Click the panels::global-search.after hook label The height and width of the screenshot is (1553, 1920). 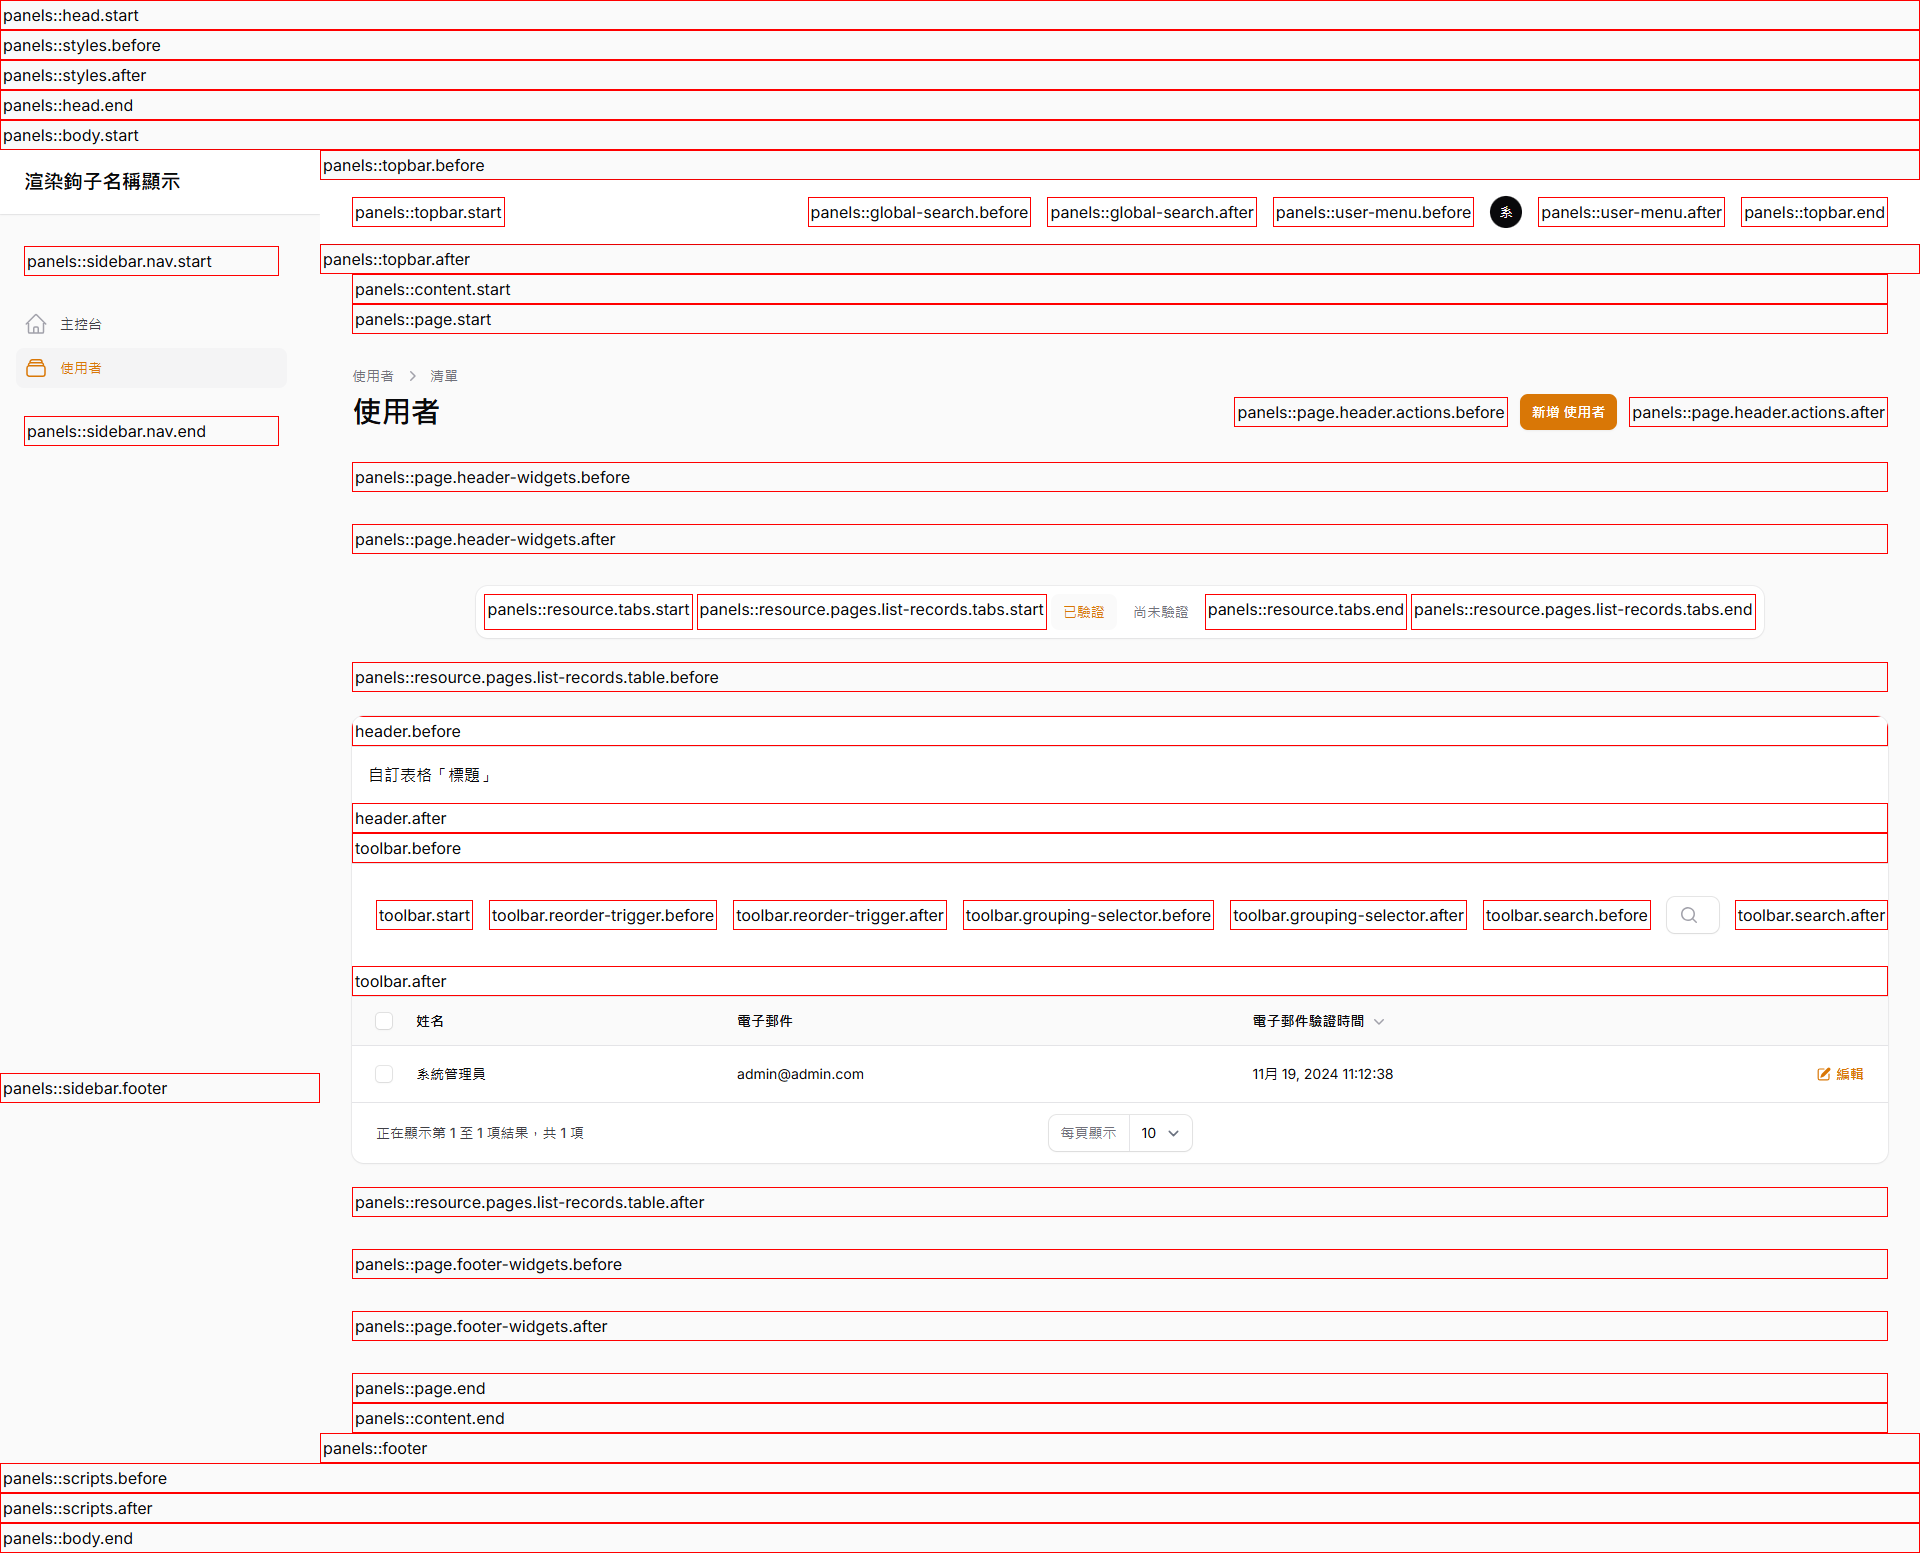(1152, 212)
